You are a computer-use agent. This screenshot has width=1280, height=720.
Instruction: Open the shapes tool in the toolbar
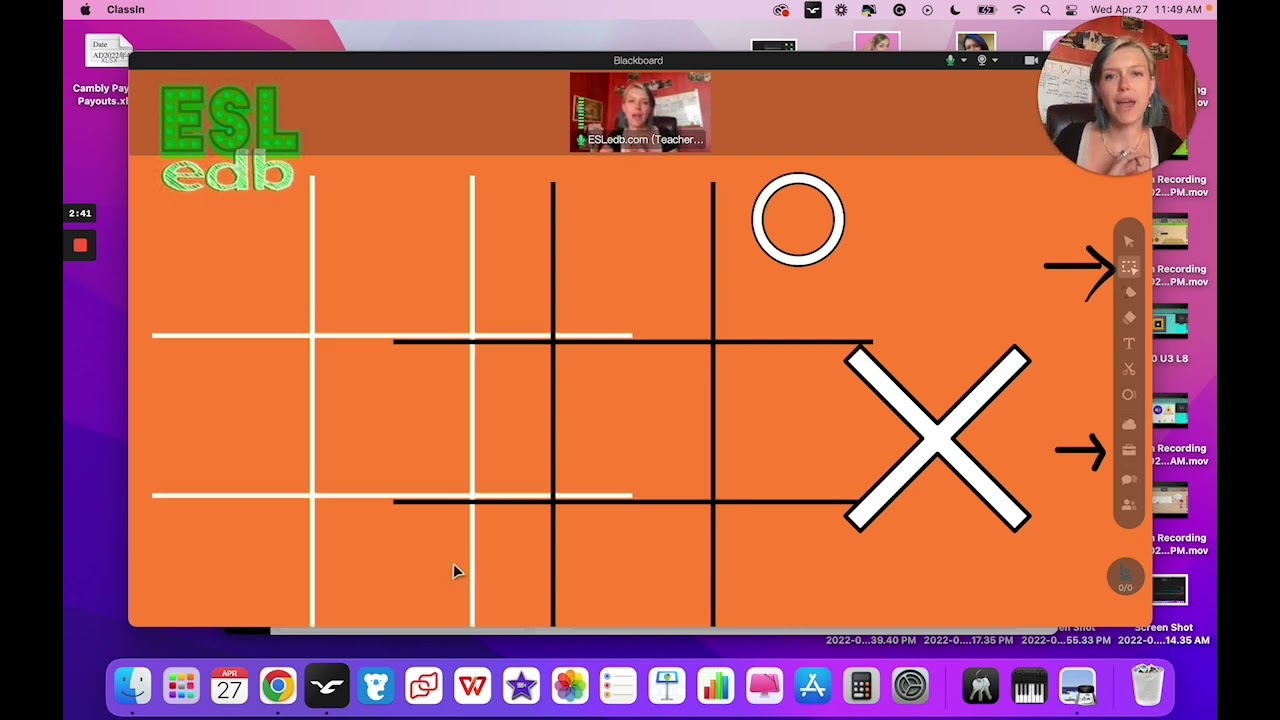(1129, 396)
